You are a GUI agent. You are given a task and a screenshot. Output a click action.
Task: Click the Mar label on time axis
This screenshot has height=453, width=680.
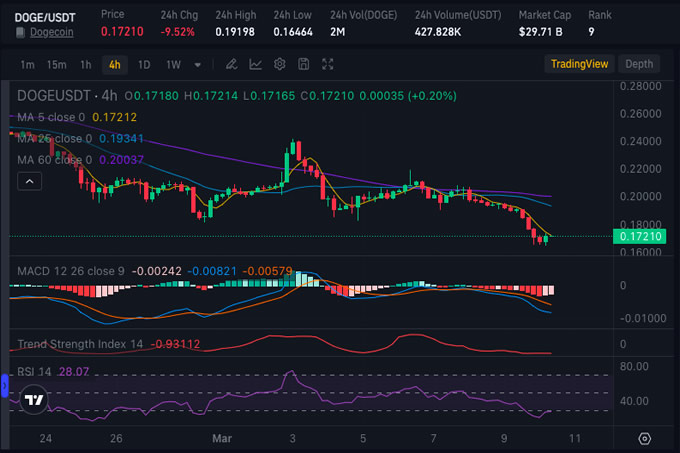click(222, 438)
